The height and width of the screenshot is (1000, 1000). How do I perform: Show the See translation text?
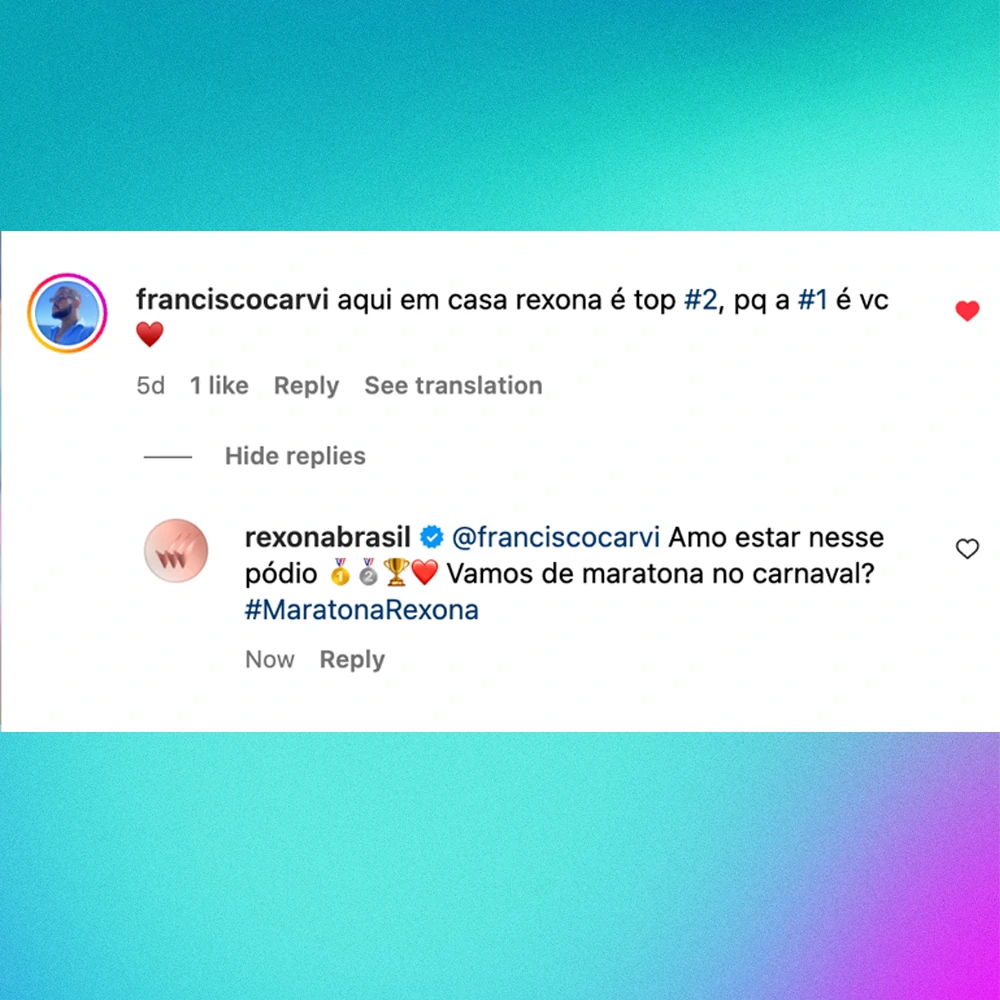click(453, 385)
